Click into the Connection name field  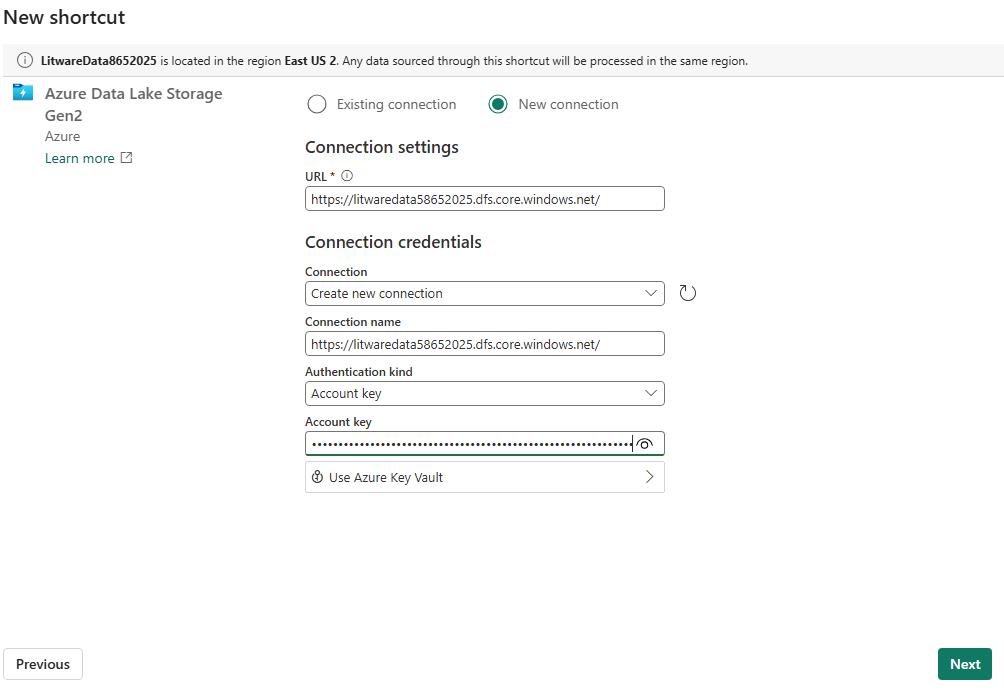tap(485, 344)
